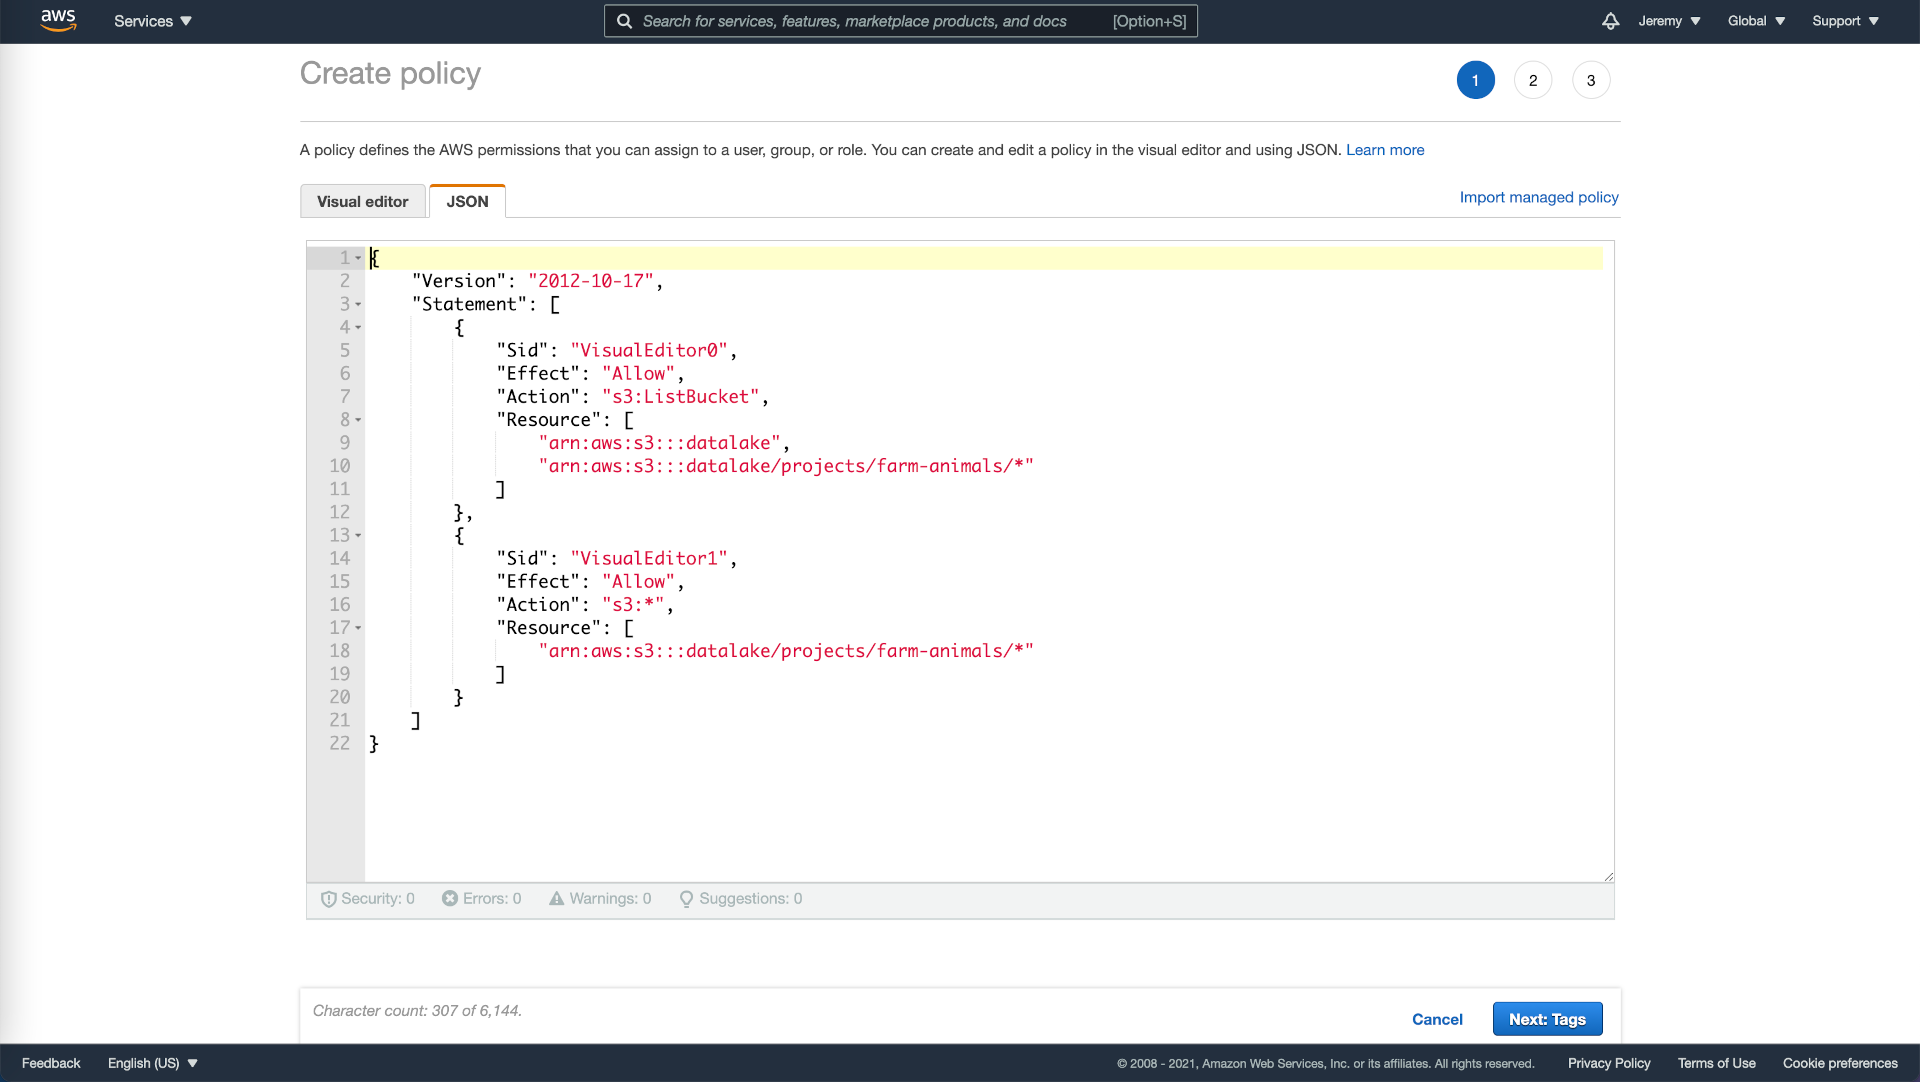Click the Security: 0 status label

[378, 899]
